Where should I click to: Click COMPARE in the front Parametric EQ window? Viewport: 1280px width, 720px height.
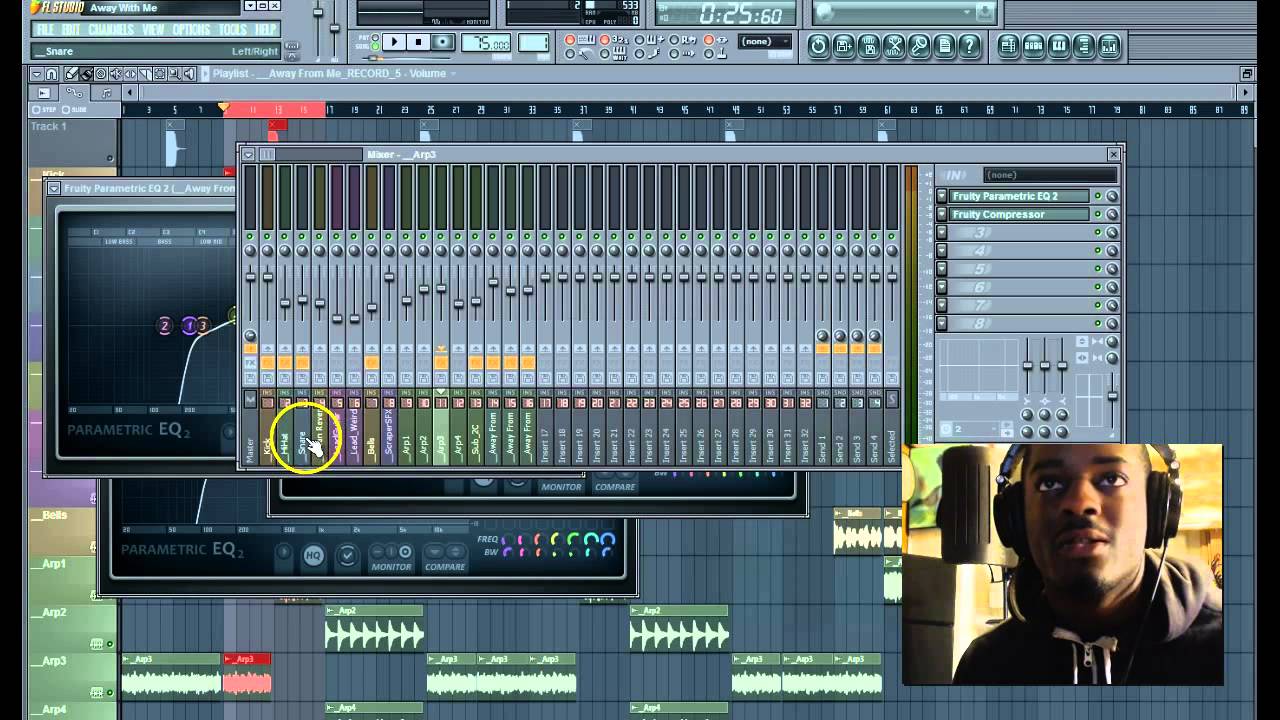pos(445,566)
